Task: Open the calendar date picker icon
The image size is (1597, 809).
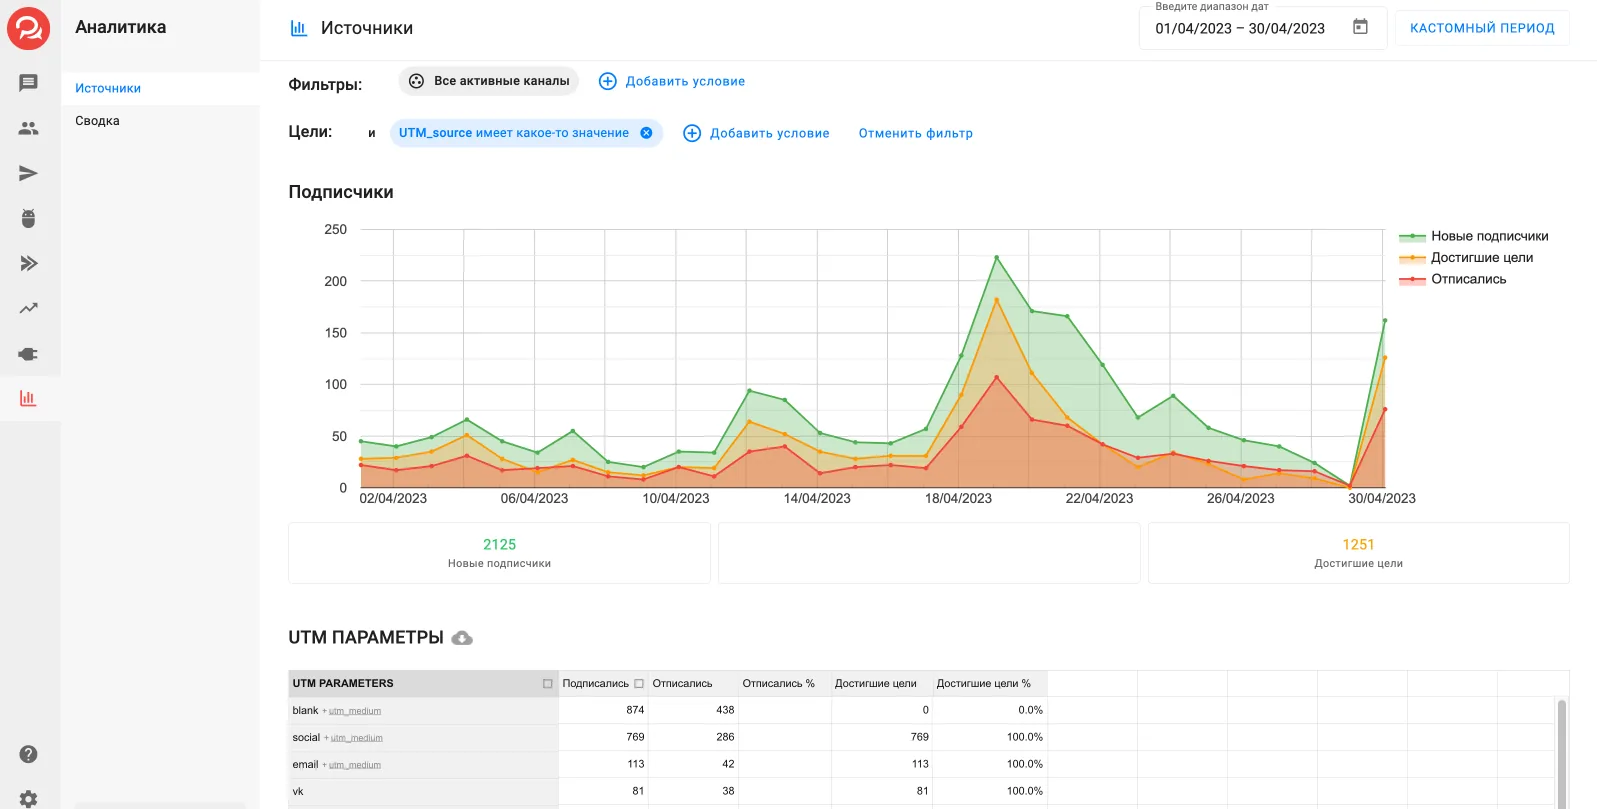Action: (1360, 27)
